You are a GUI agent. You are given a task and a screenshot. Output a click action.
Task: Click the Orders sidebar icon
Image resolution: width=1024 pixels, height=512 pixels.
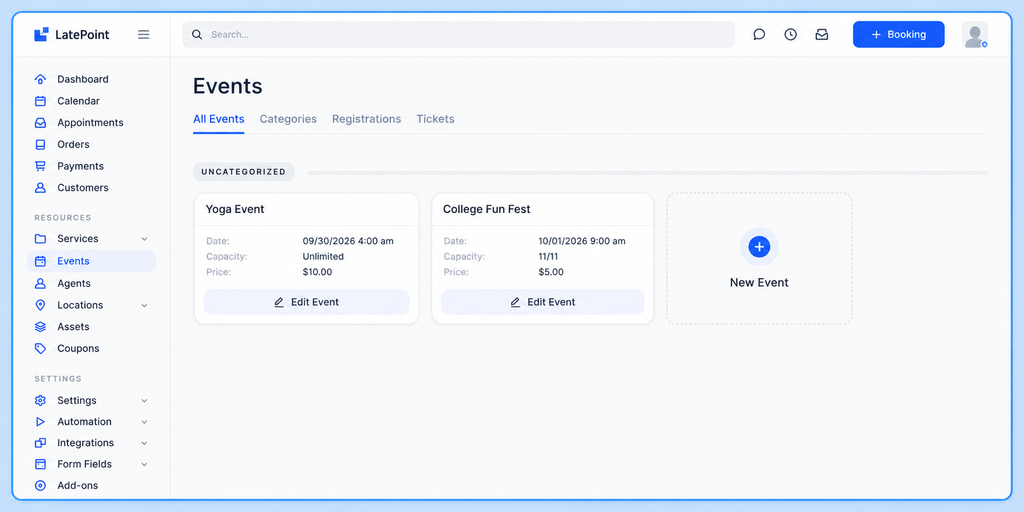point(40,144)
